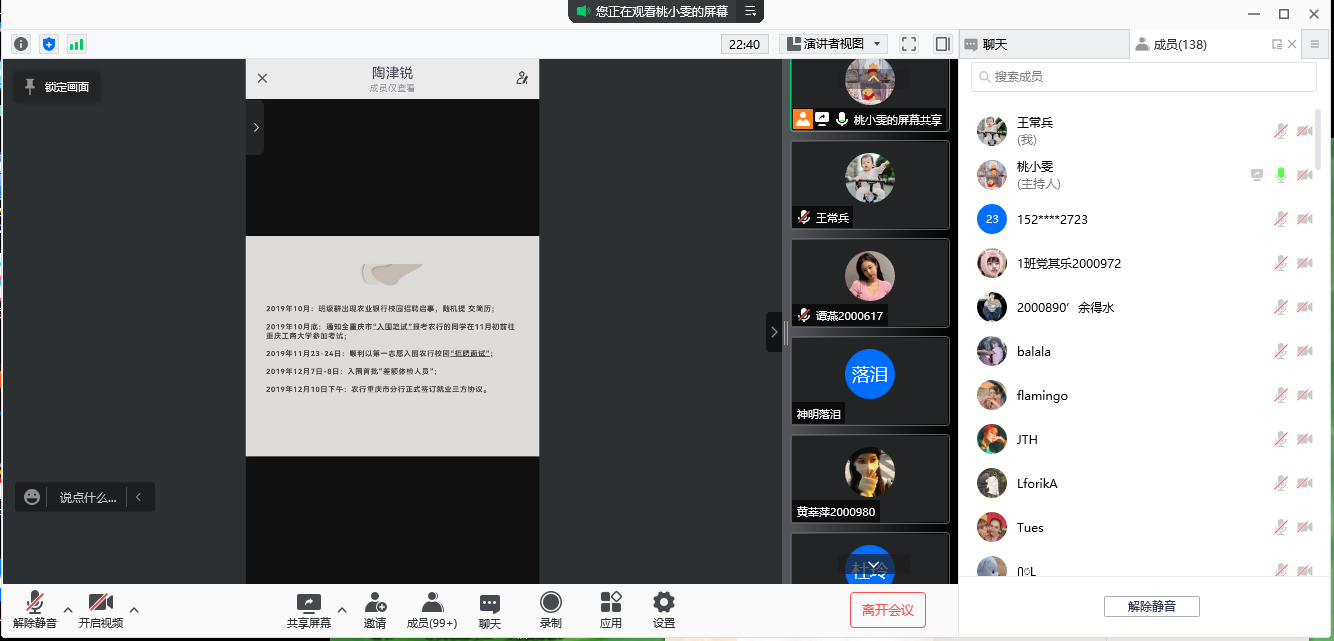Switch to the 聊天 chat tab
This screenshot has width=1334, height=641.
(1042, 44)
